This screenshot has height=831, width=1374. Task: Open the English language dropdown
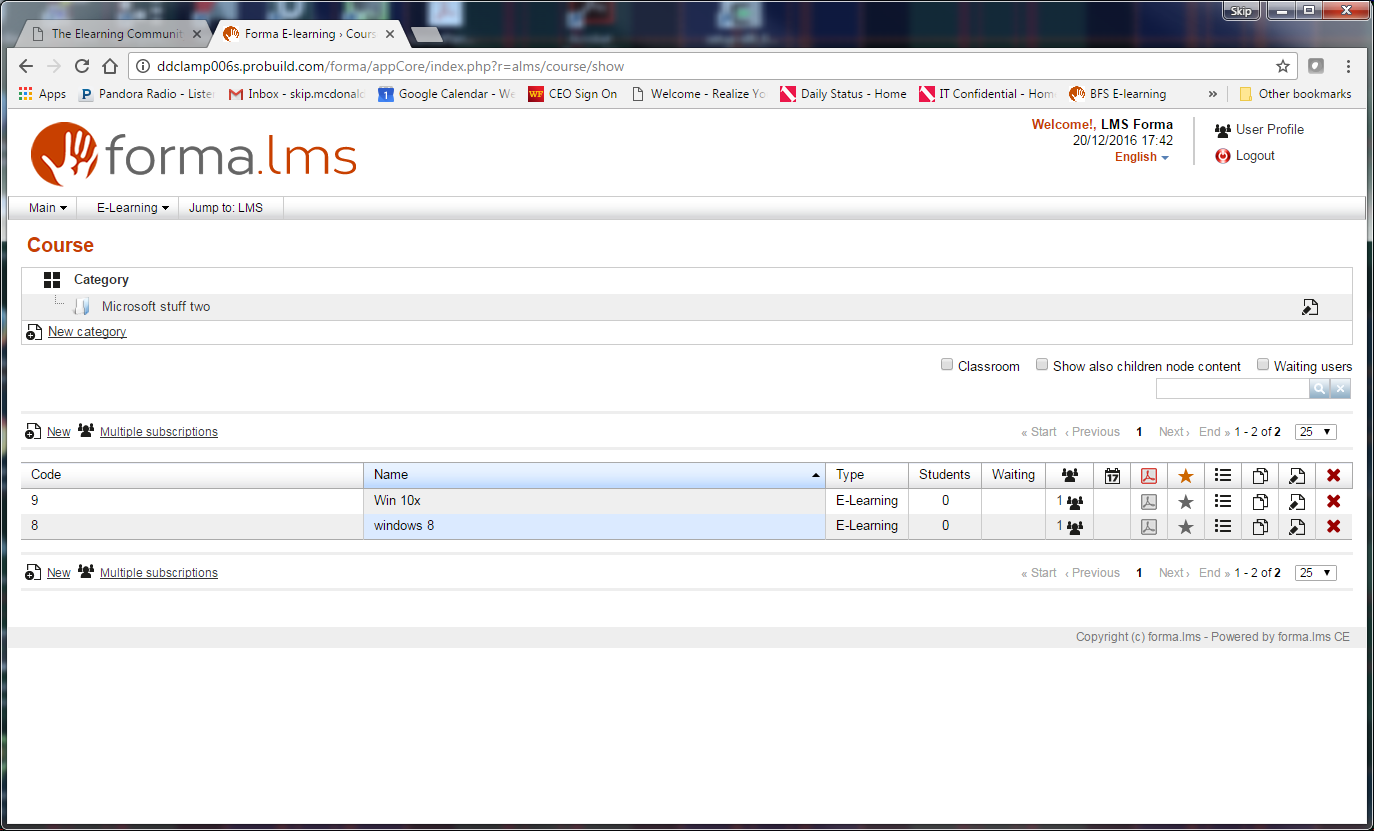coord(1141,157)
